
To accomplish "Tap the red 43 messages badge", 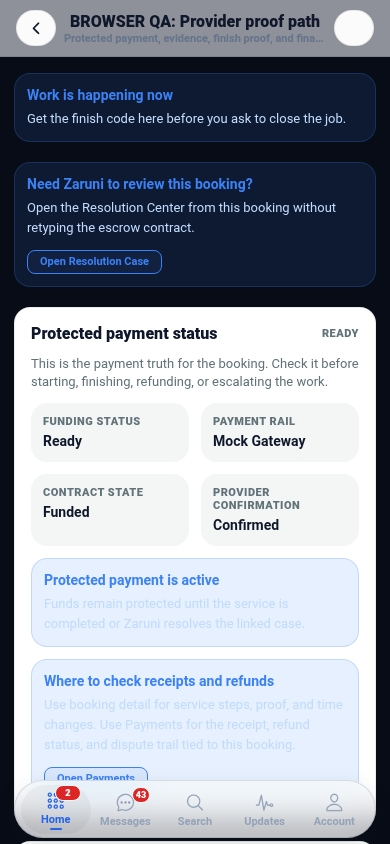I will click(141, 794).
